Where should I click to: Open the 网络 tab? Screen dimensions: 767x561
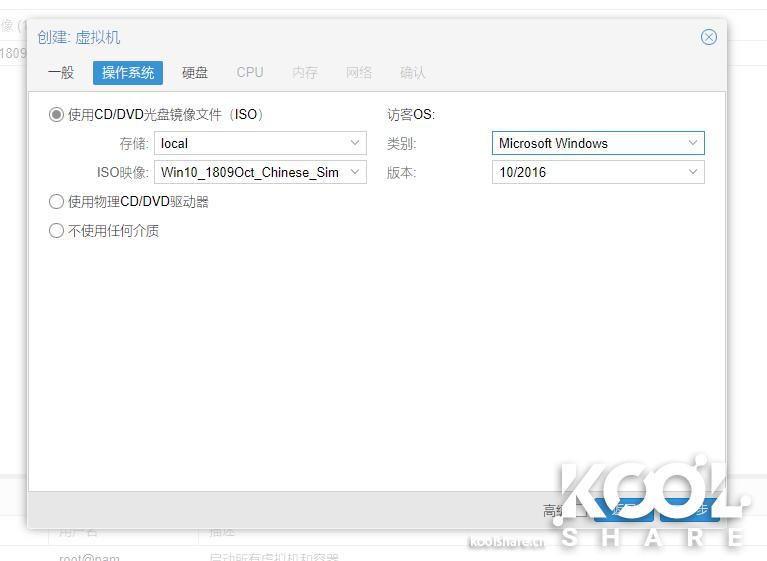359,73
